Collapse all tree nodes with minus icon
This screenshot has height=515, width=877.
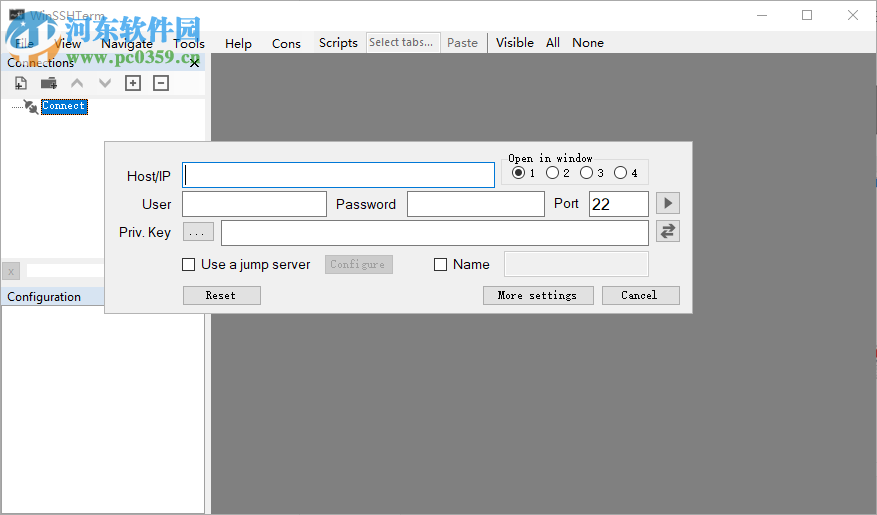(x=161, y=83)
